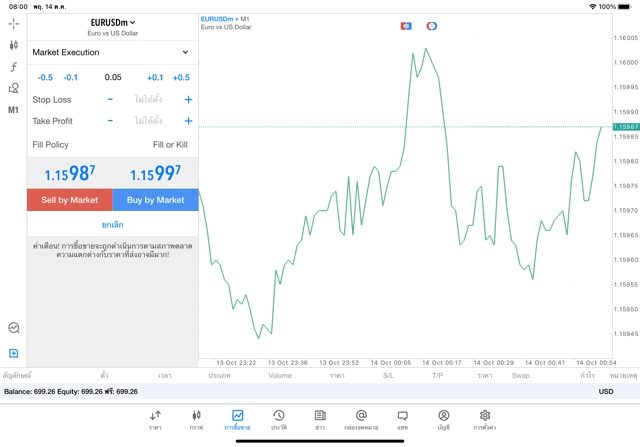Tap the 1.15997 buy price quote
The height and width of the screenshot is (447, 640).
(156, 173)
